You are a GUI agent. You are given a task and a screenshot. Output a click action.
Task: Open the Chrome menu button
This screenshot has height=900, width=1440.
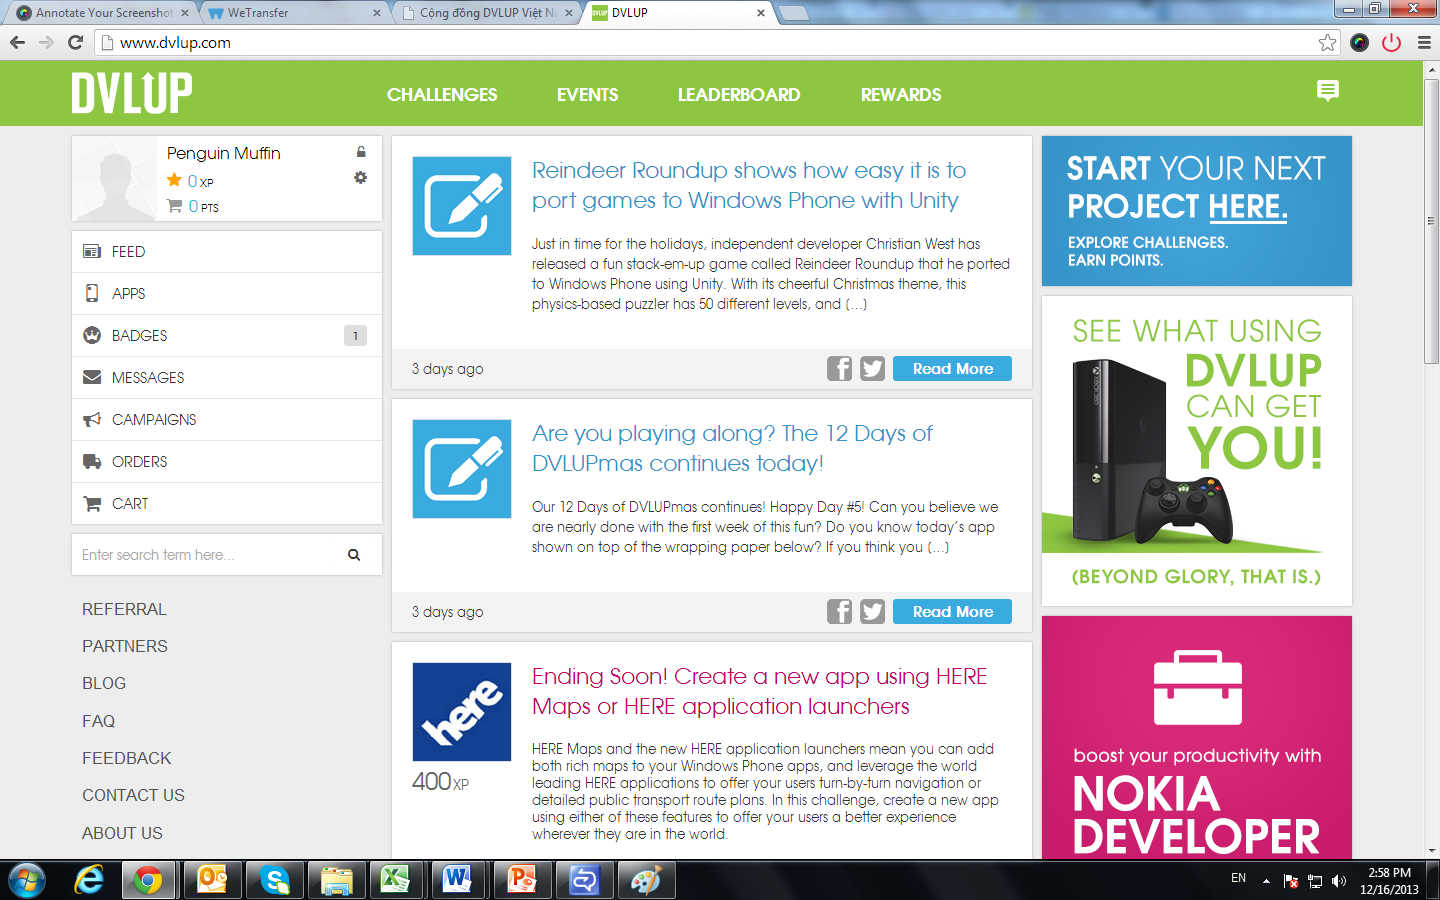(1424, 42)
